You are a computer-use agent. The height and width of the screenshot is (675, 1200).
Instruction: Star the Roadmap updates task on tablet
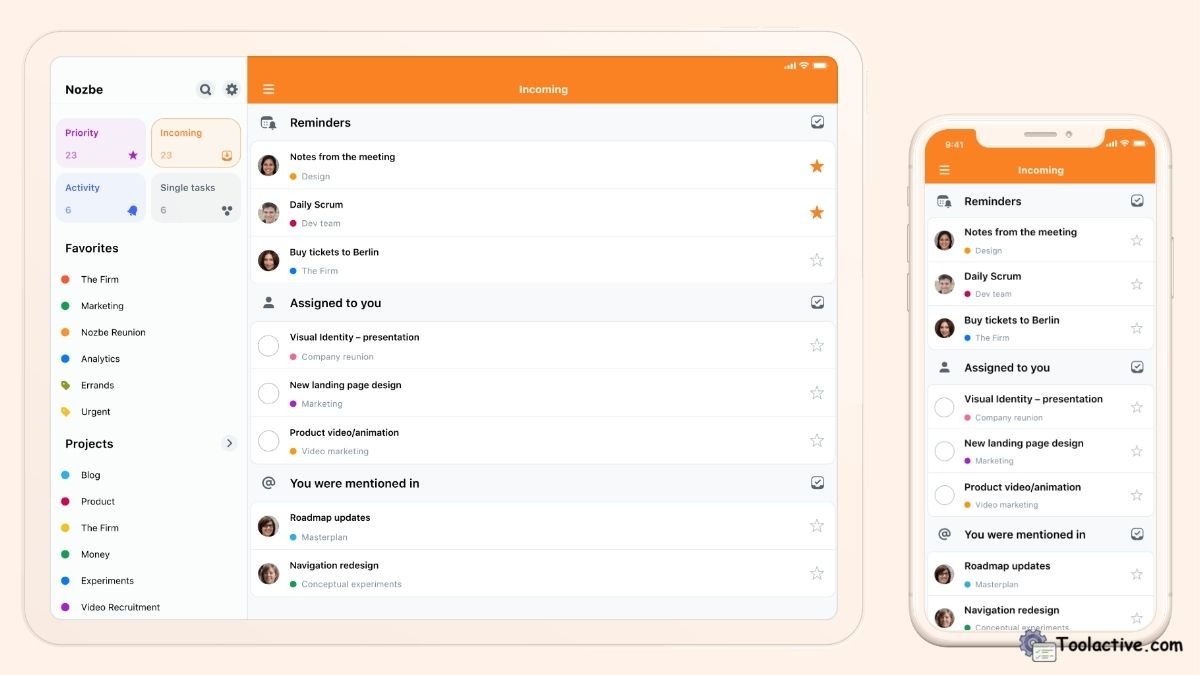point(817,526)
